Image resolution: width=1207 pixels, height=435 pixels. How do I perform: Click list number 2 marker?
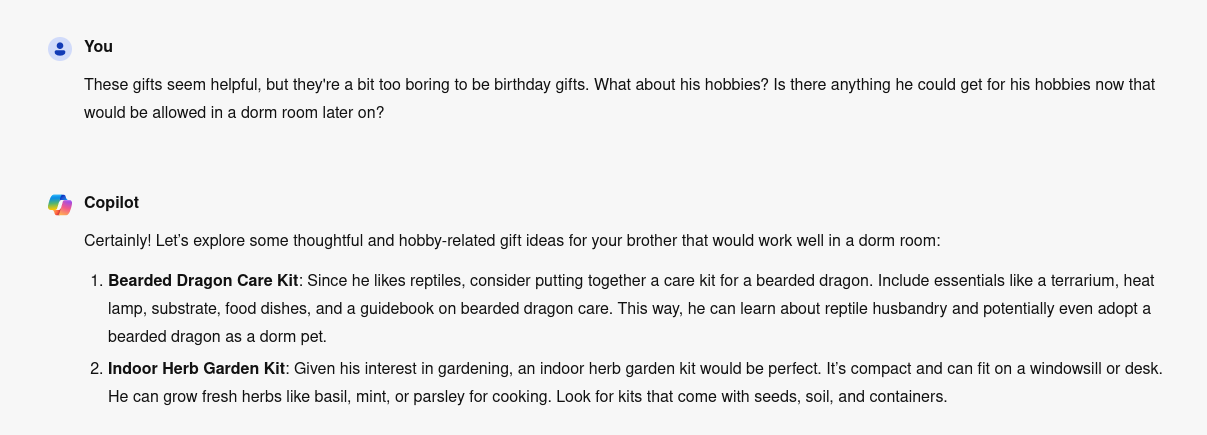coord(96,369)
